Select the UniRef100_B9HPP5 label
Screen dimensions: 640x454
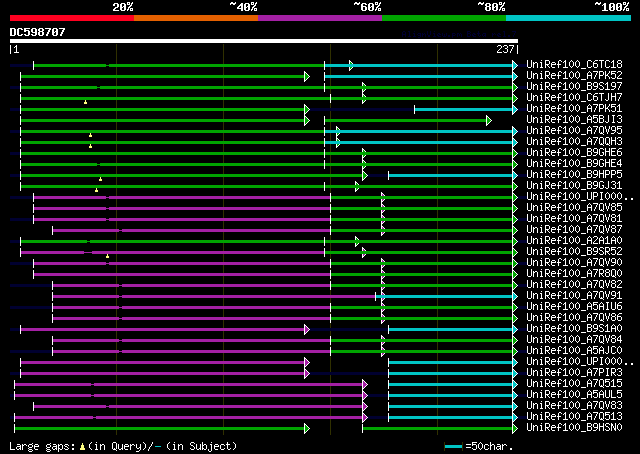click(x=574, y=175)
